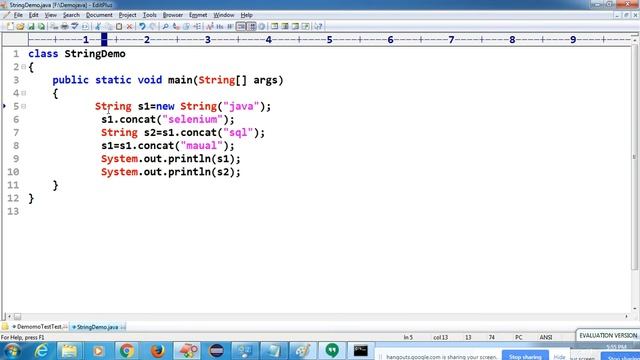
Task: Launch Internet Explorer from the taskbar
Action: click(x=41, y=351)
